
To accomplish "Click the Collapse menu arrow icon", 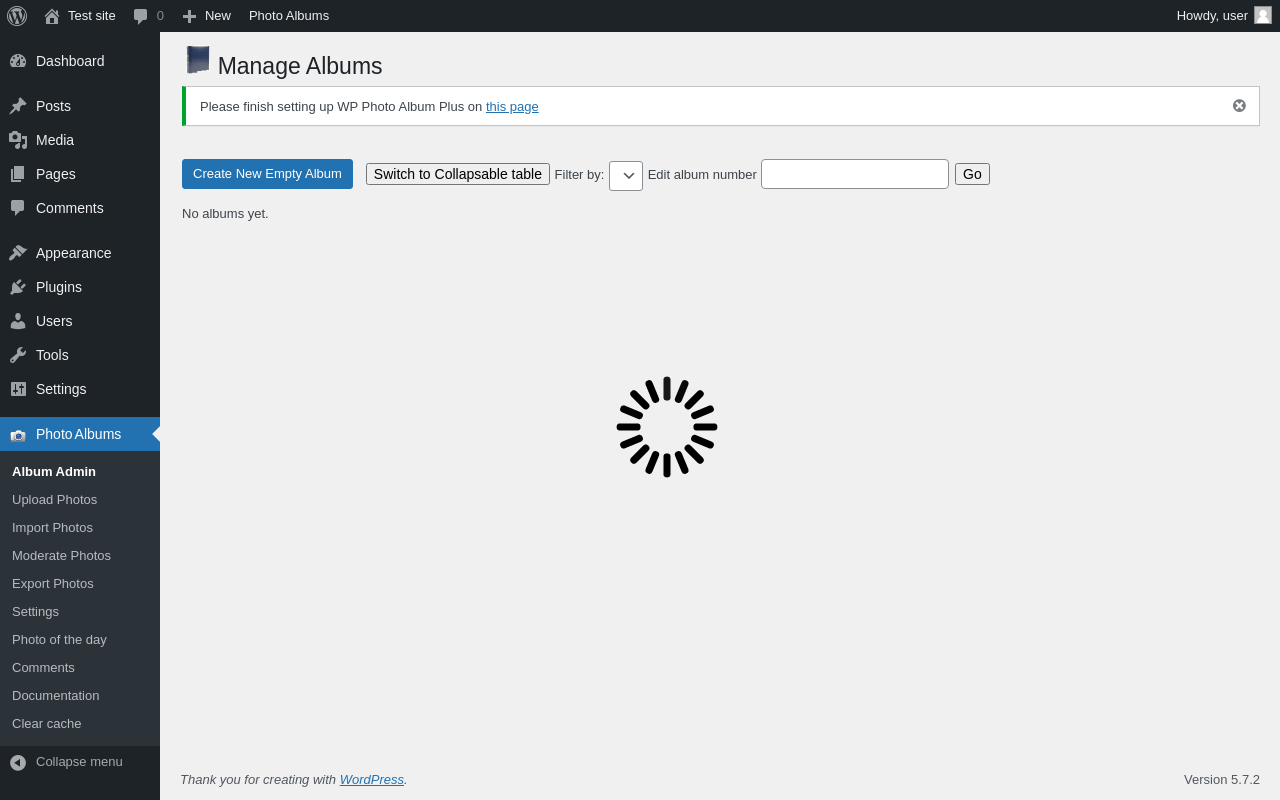I will tap(18, 762).
